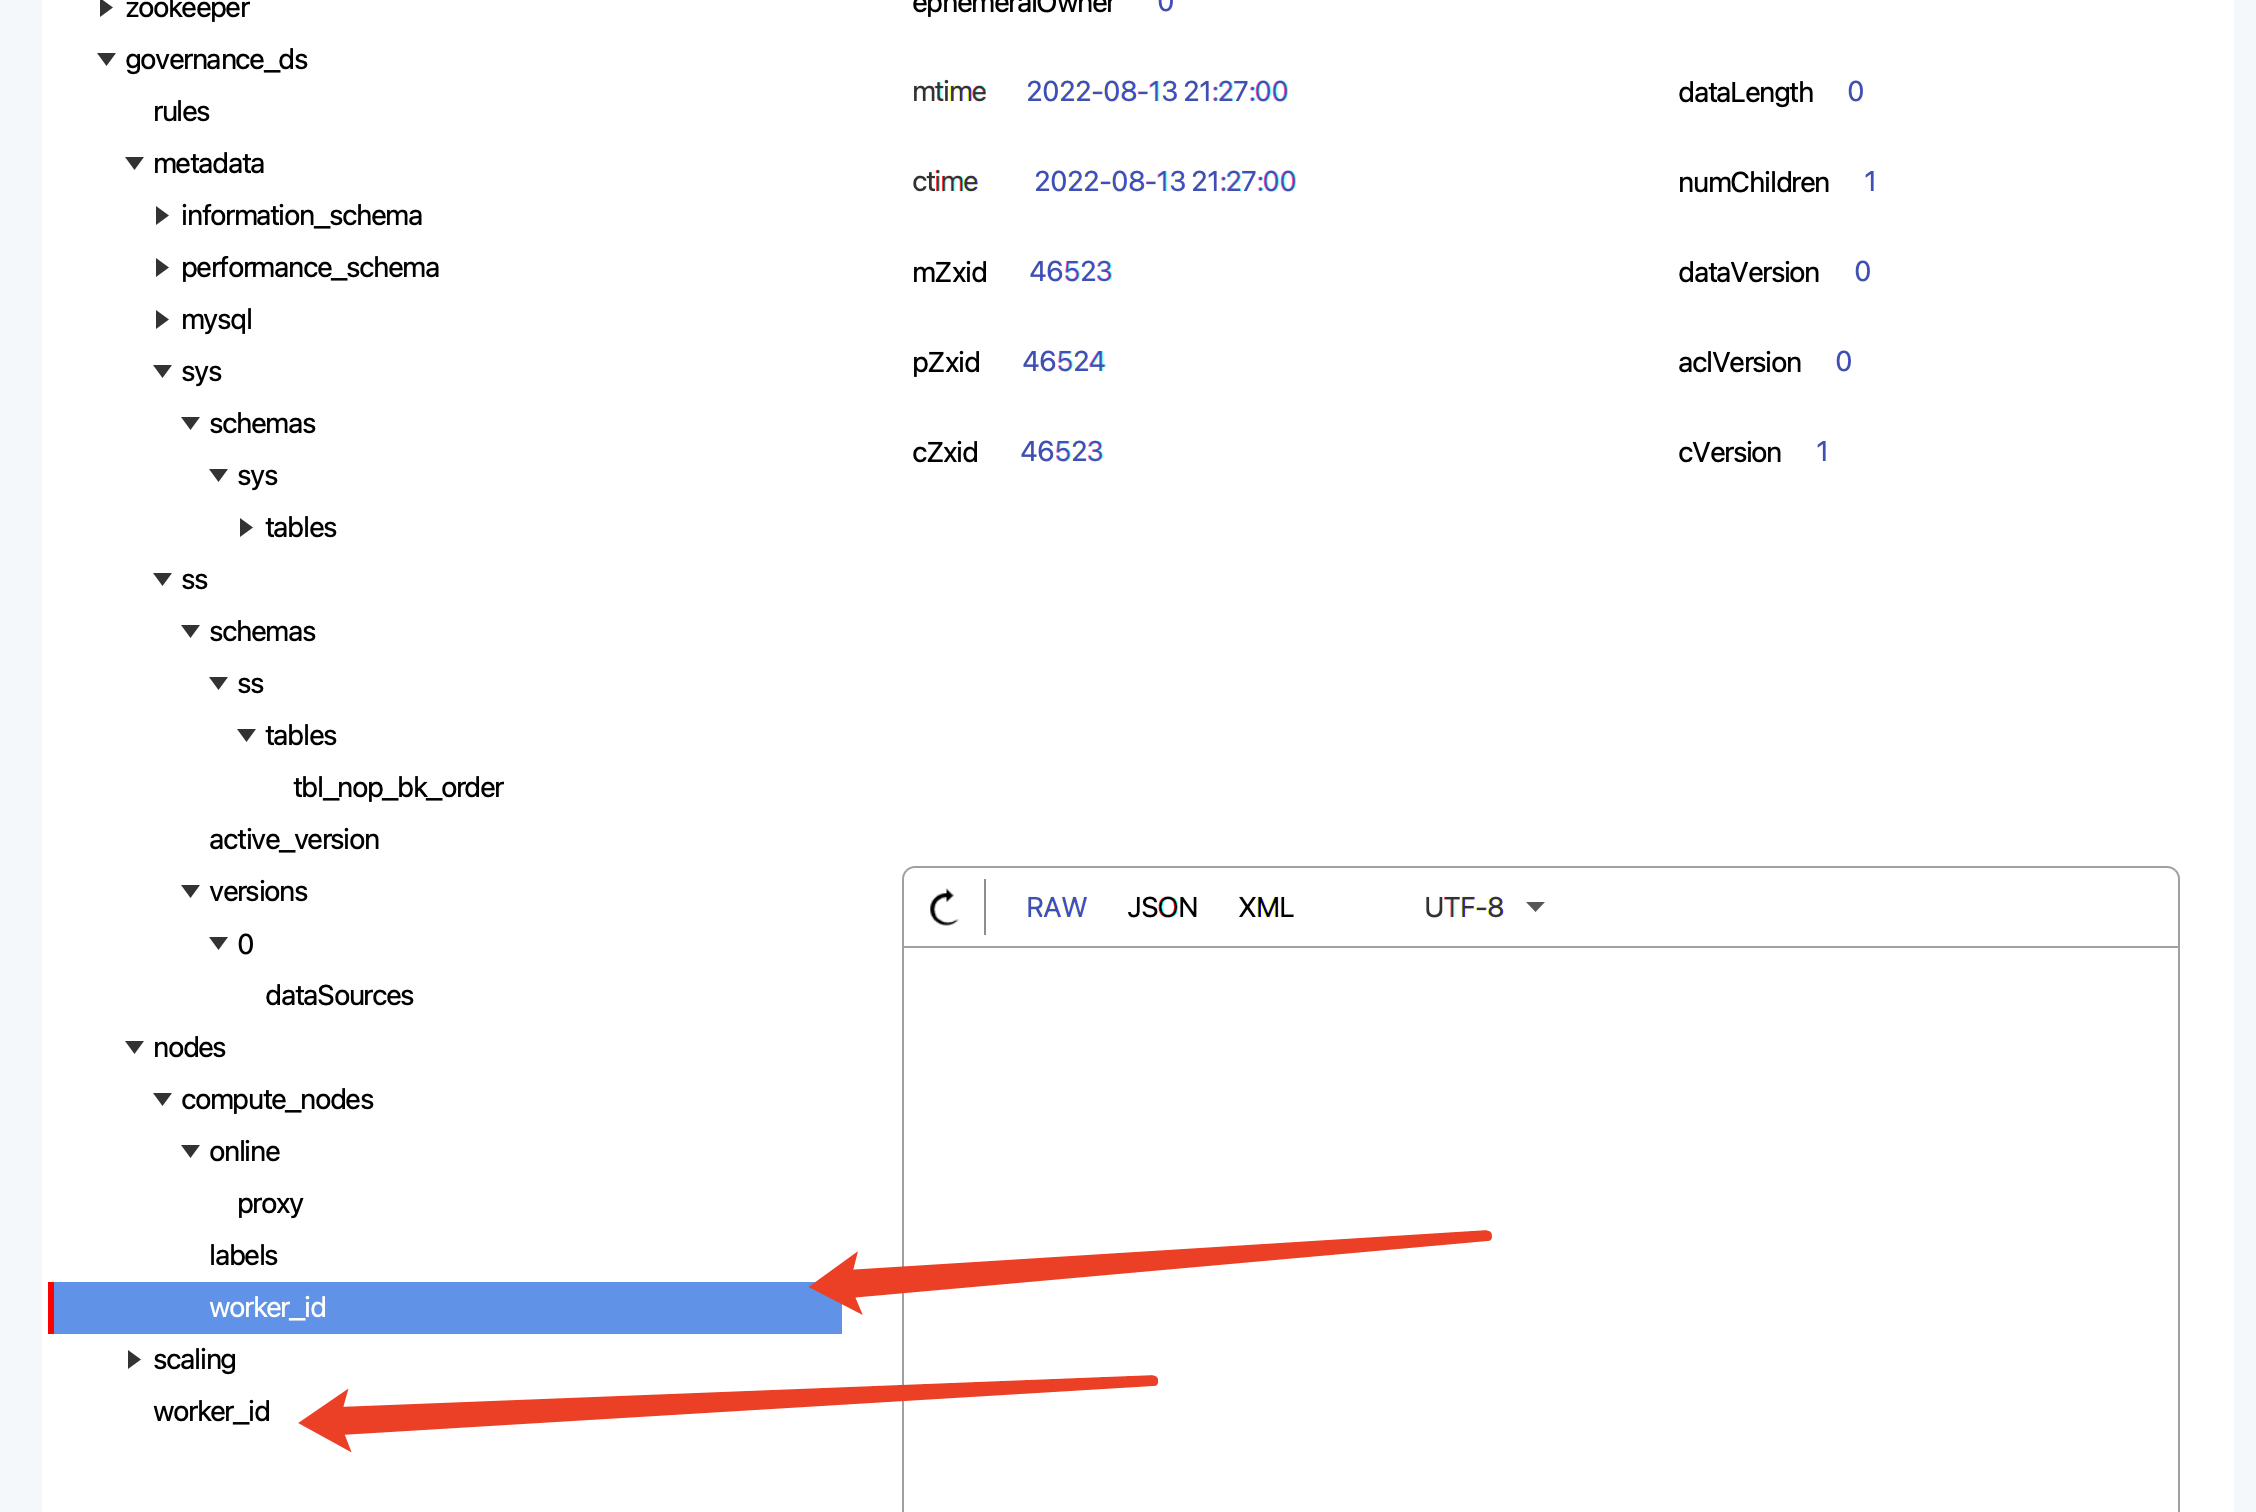Select the bottom worker_id node
Viewport: 2256px width, 1512px height.
pyautogui.click(x=211, y=1411)
